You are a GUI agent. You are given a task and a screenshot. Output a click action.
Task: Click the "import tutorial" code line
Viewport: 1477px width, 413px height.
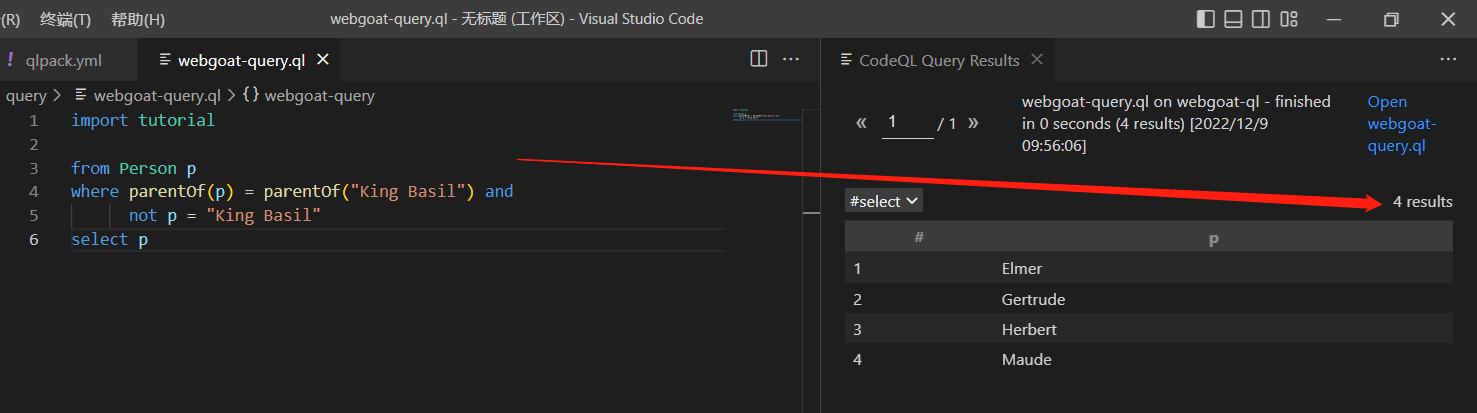[143, 120]
